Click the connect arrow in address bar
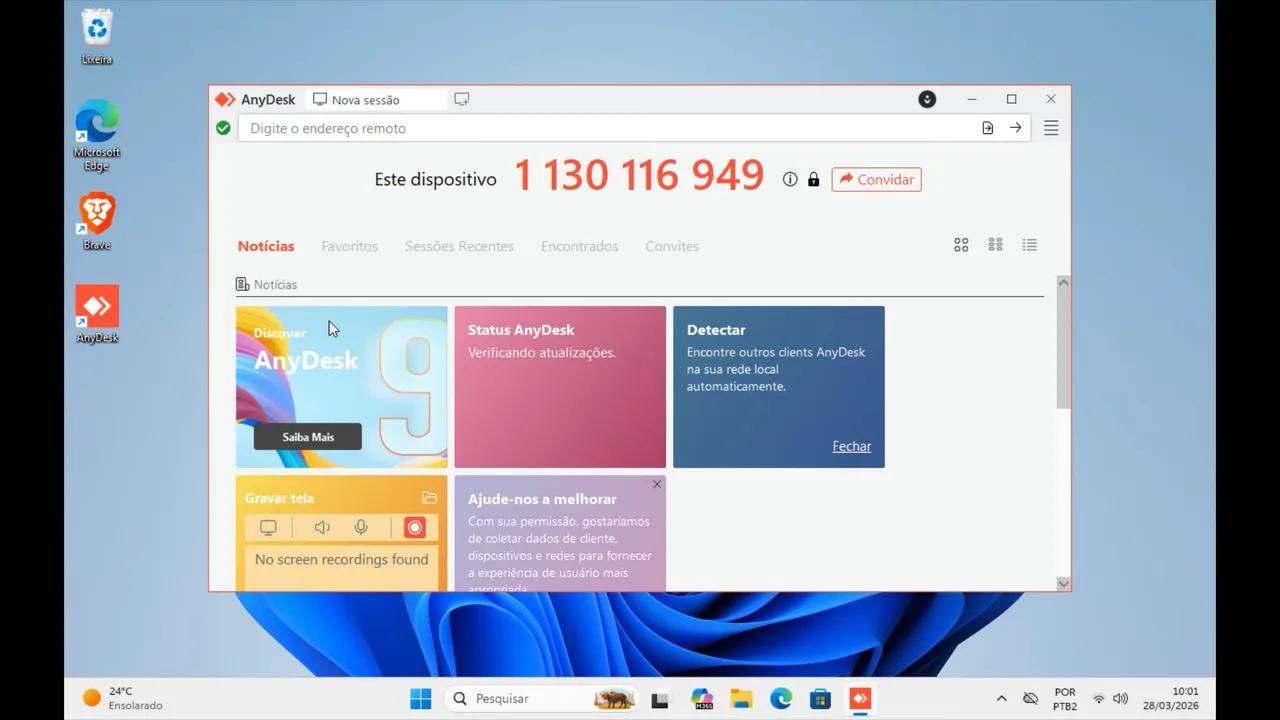The height and width of the screenshot is (720, 1280). click(1015, 128)
